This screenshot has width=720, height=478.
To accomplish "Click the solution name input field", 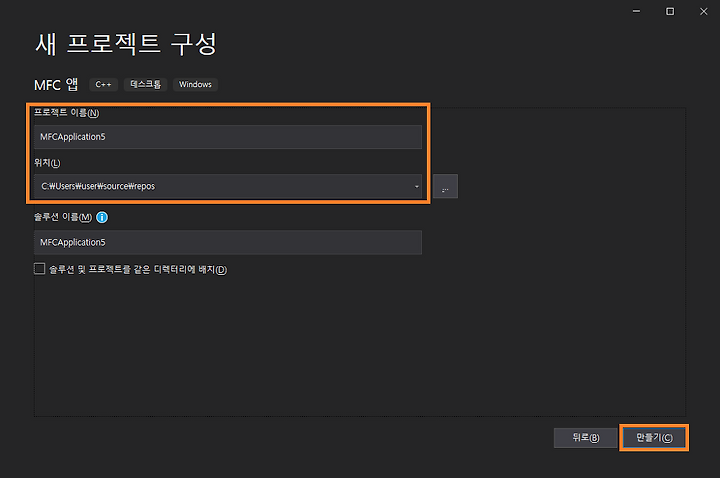I will pyautogui.click(x=228, y=242).
